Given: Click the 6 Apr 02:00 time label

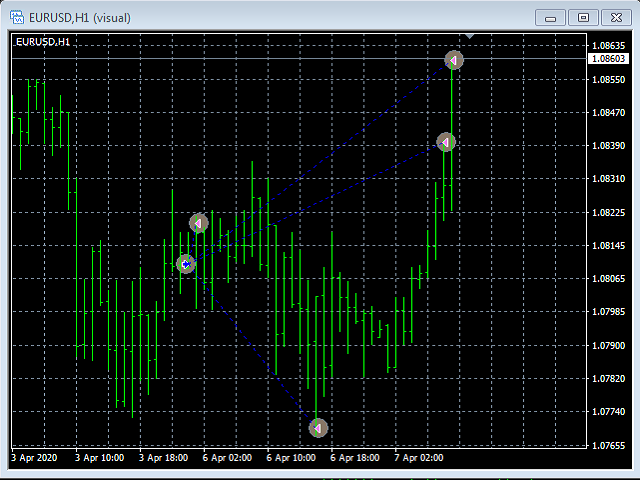Looking at the screenshot, I should pos(227,458).
